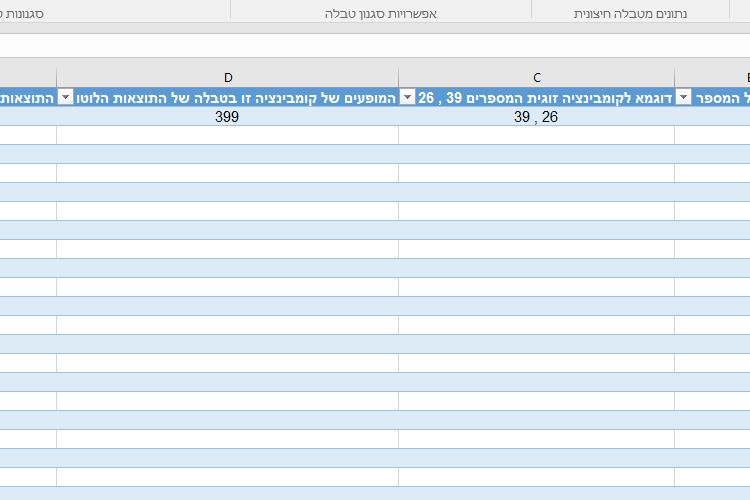
Task: Select the row 2 cell right of "39 , 26"
Action: tap(712, 116)
